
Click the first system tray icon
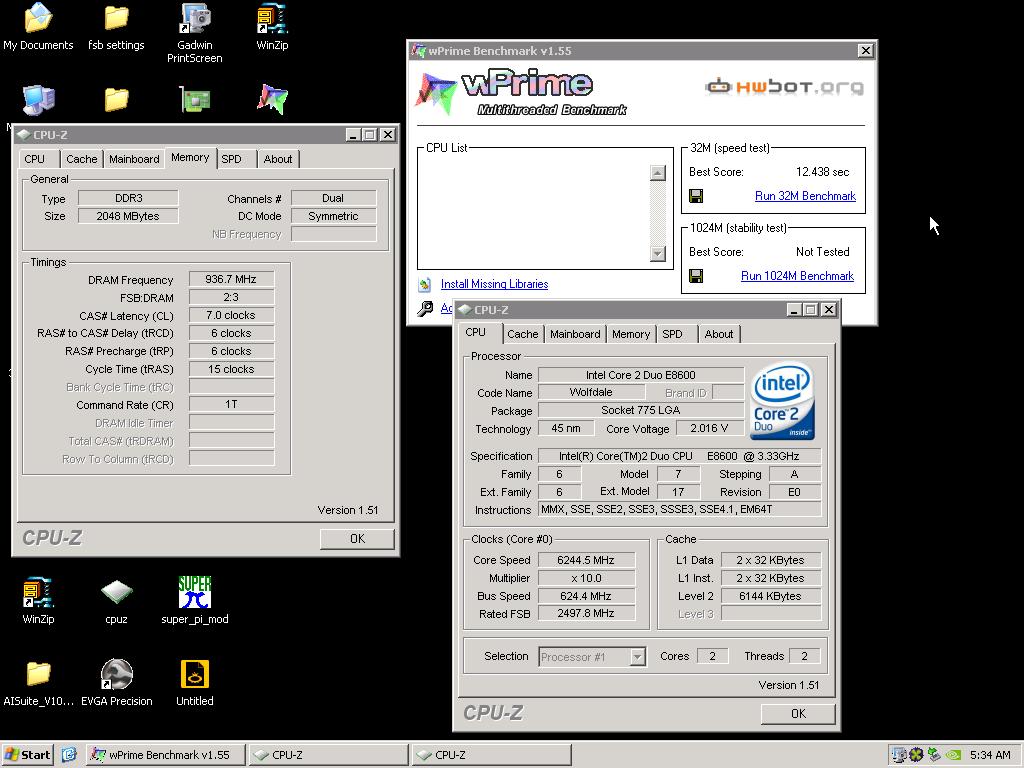[899, 755]
